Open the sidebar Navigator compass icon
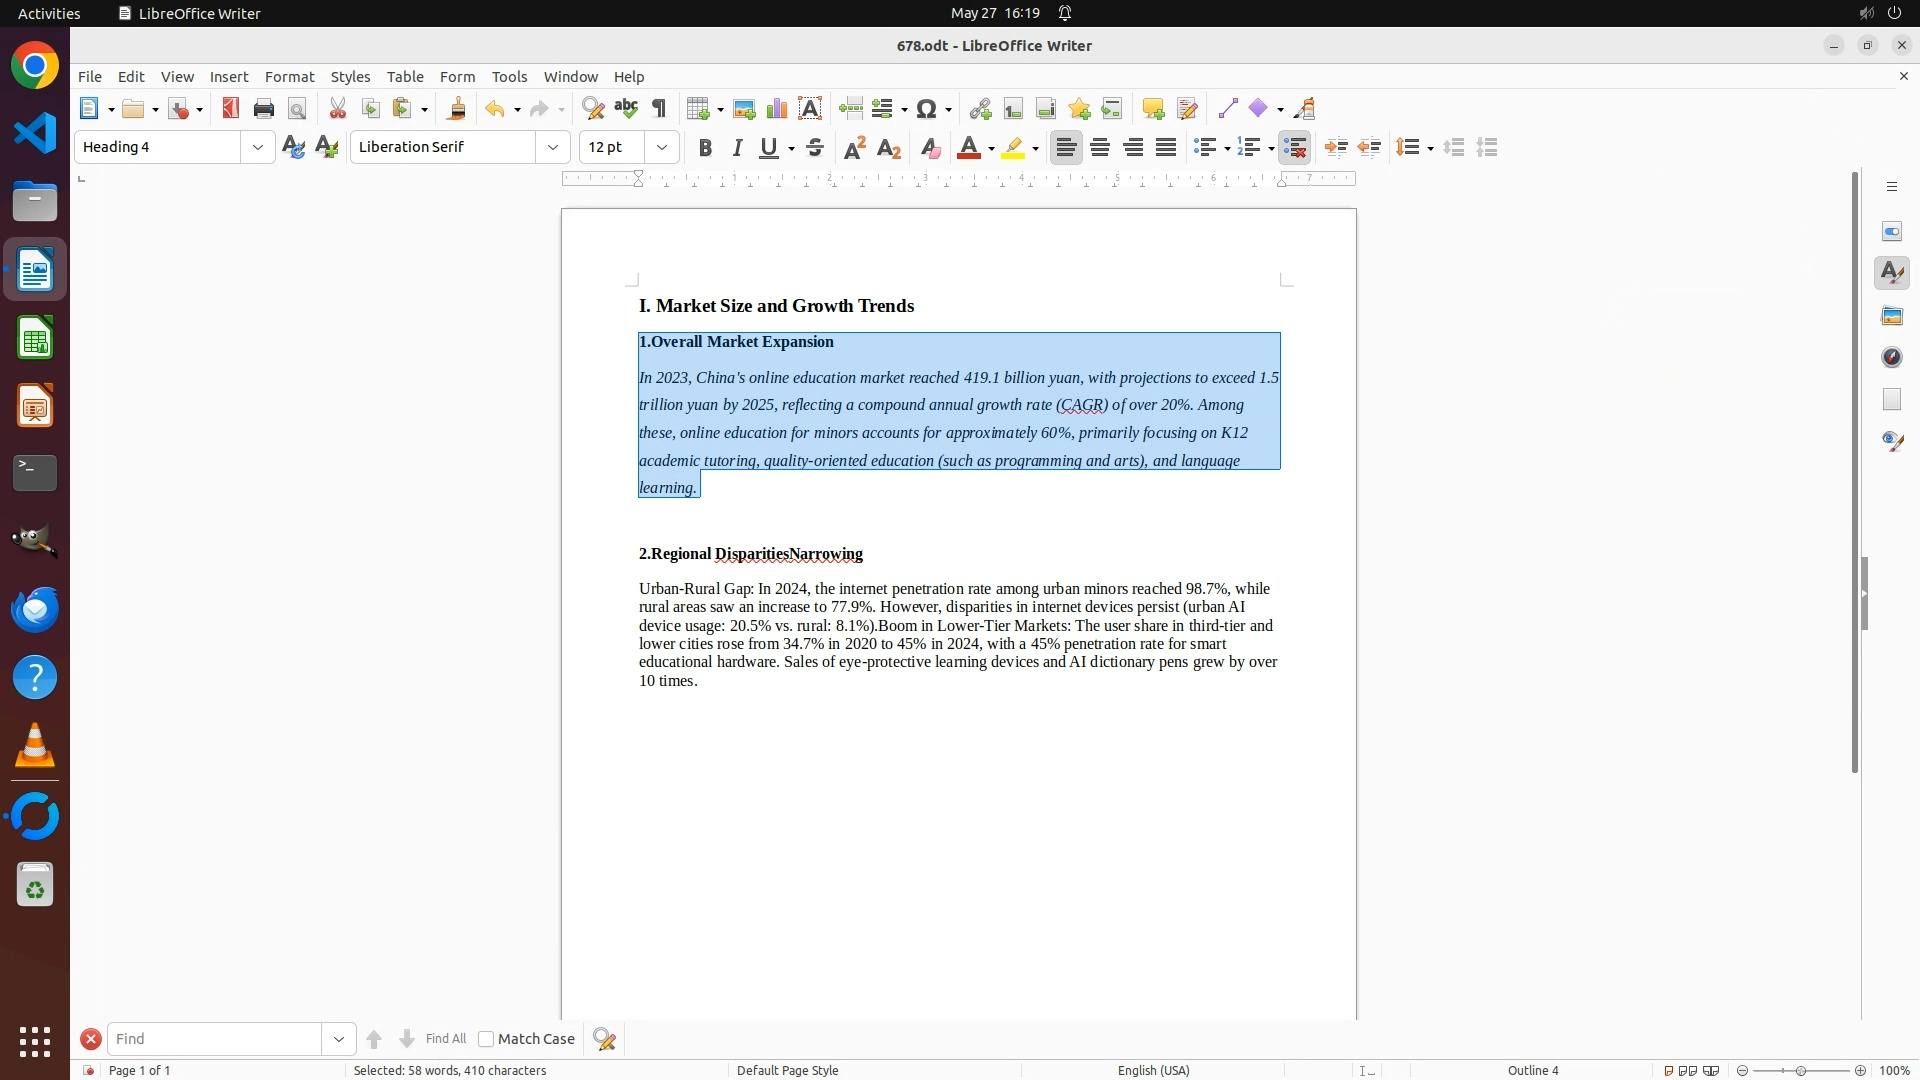 coord(1892,357)
